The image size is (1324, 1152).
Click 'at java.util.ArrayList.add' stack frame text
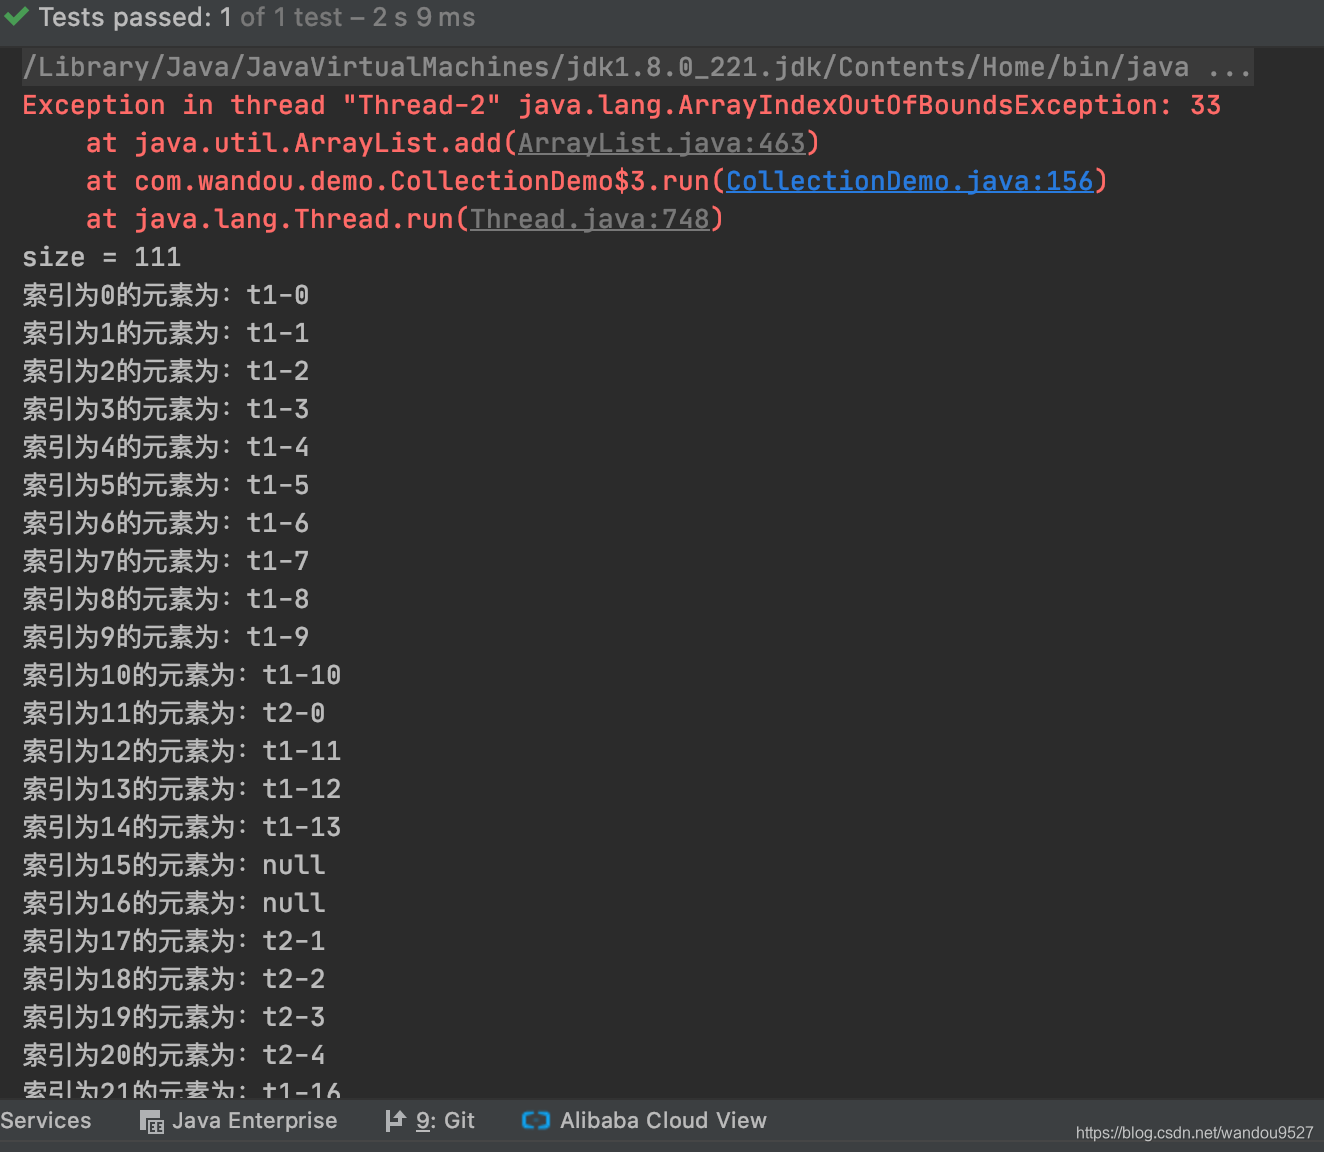click(294, 143)
